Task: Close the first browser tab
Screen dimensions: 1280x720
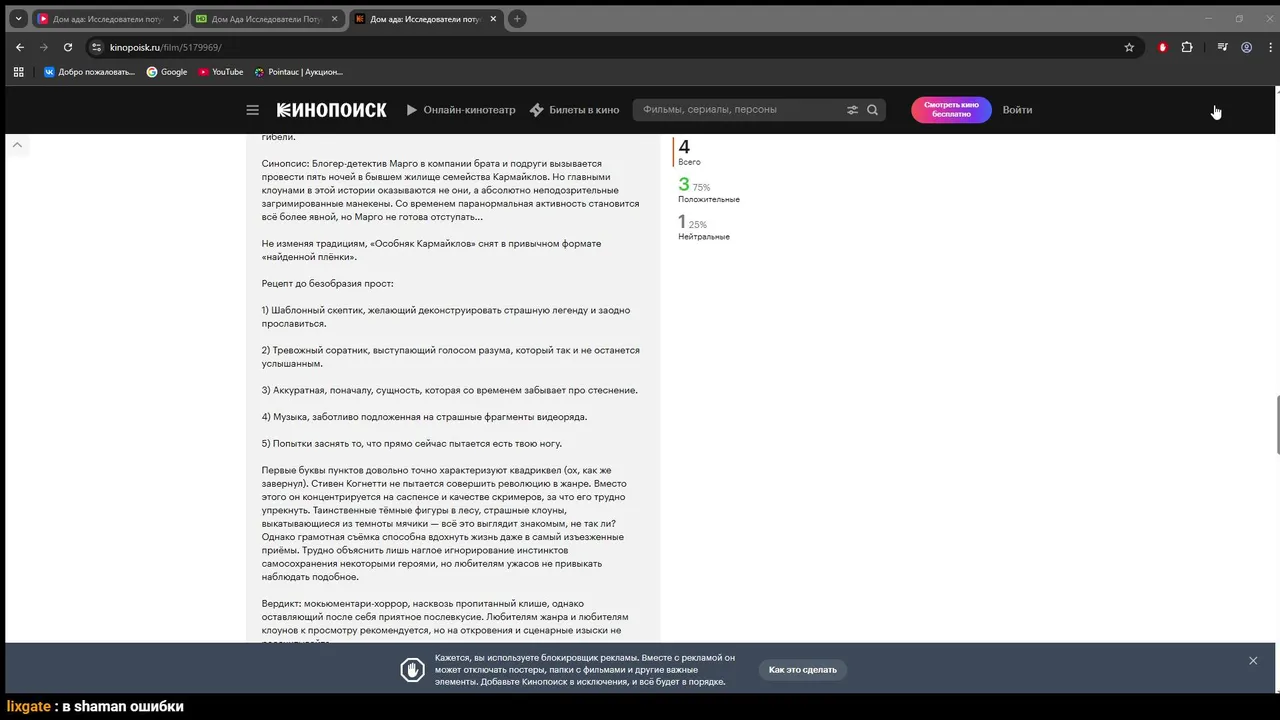Action: (x=175, y=19)
